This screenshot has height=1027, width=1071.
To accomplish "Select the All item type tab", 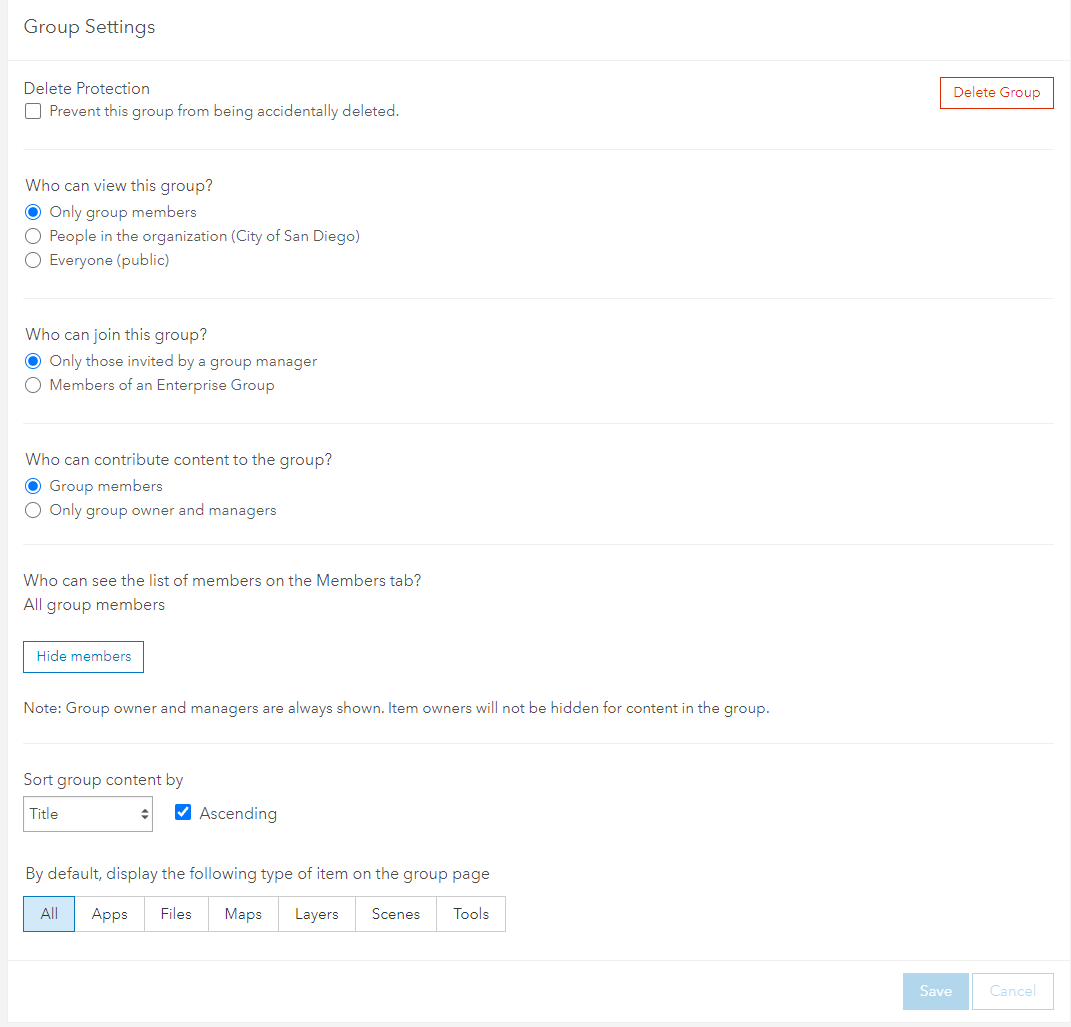I will click(x=49, y=914).
